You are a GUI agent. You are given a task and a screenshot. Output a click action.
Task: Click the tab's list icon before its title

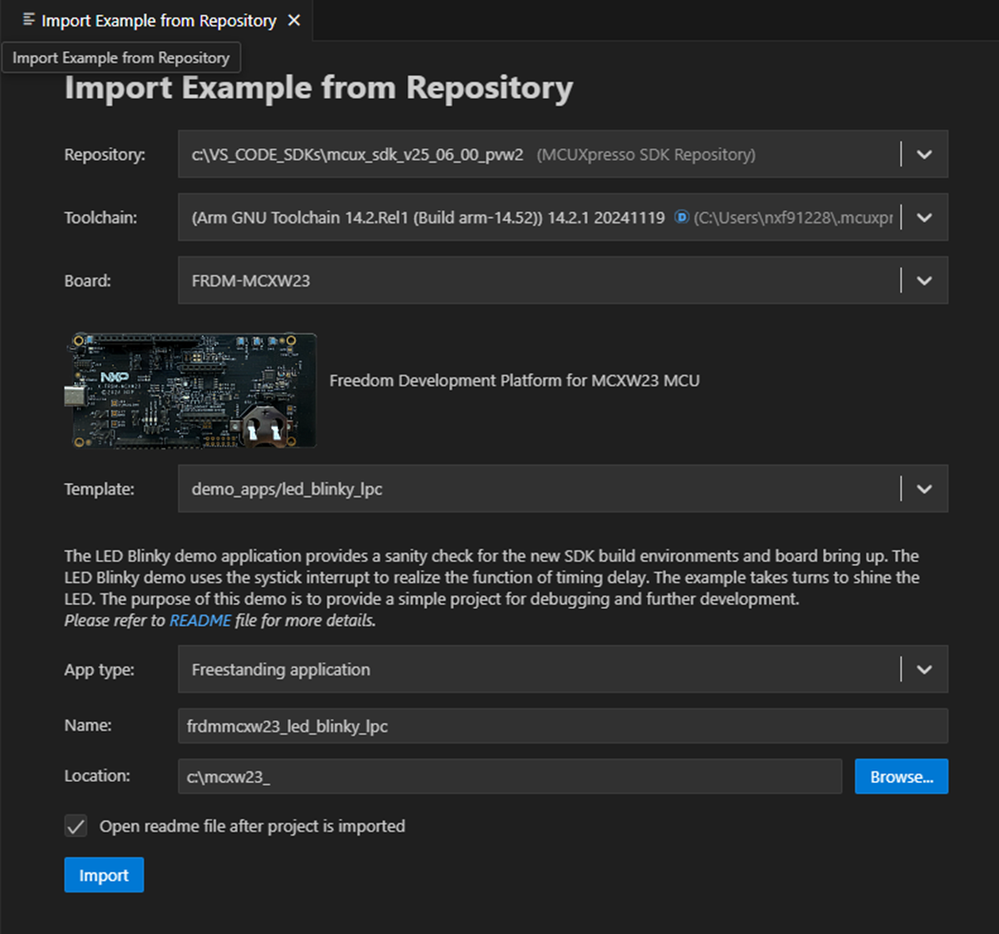coord(29,20)
